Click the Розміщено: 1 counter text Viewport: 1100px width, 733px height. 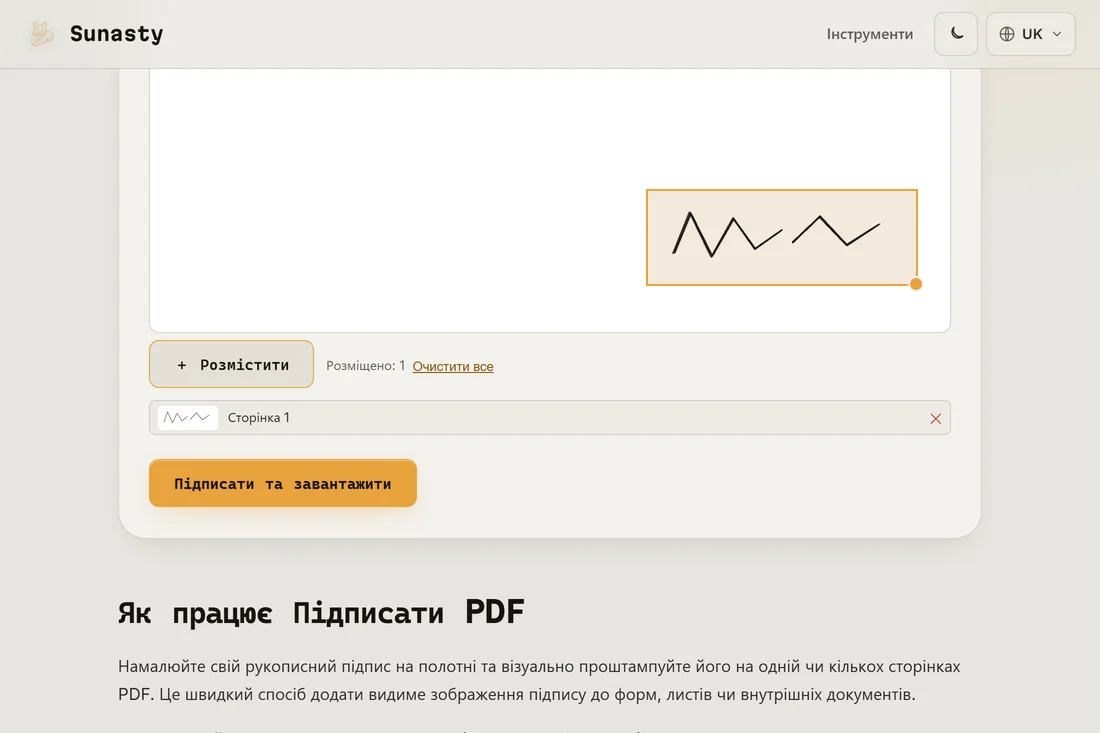coord(365,365)
